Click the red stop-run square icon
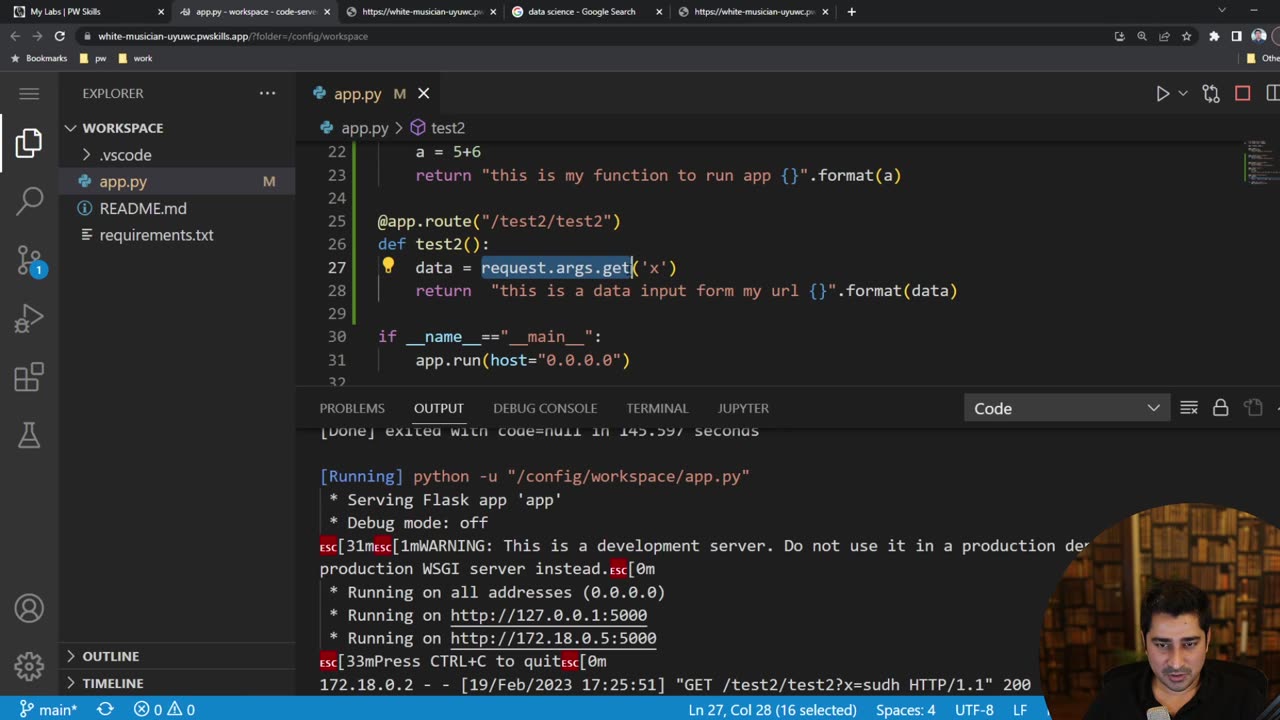The width and height of the screenshot is (1280, 720). coord(1242,93)
